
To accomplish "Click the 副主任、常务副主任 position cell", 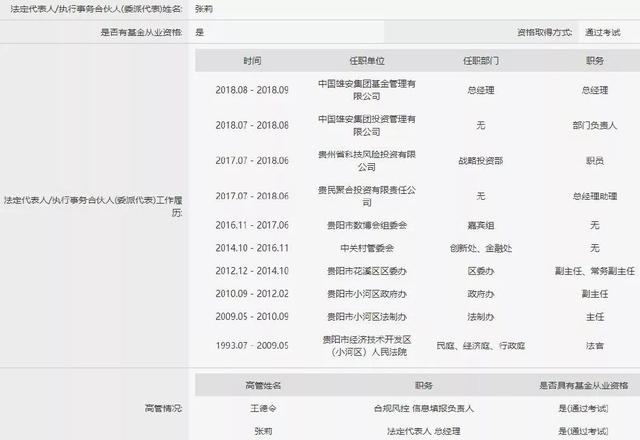I will click(595, 271).
